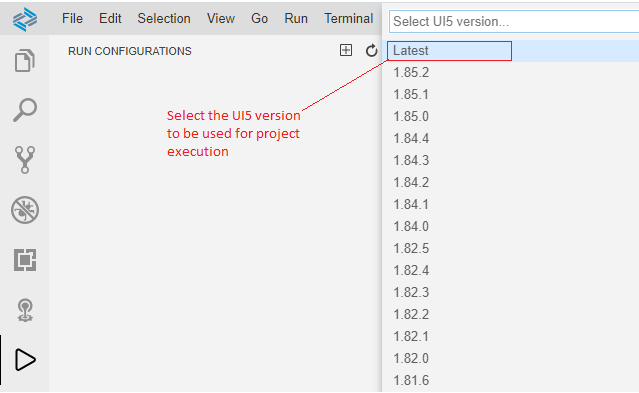
Task: Open the Go menu
Action: point(259,18)
